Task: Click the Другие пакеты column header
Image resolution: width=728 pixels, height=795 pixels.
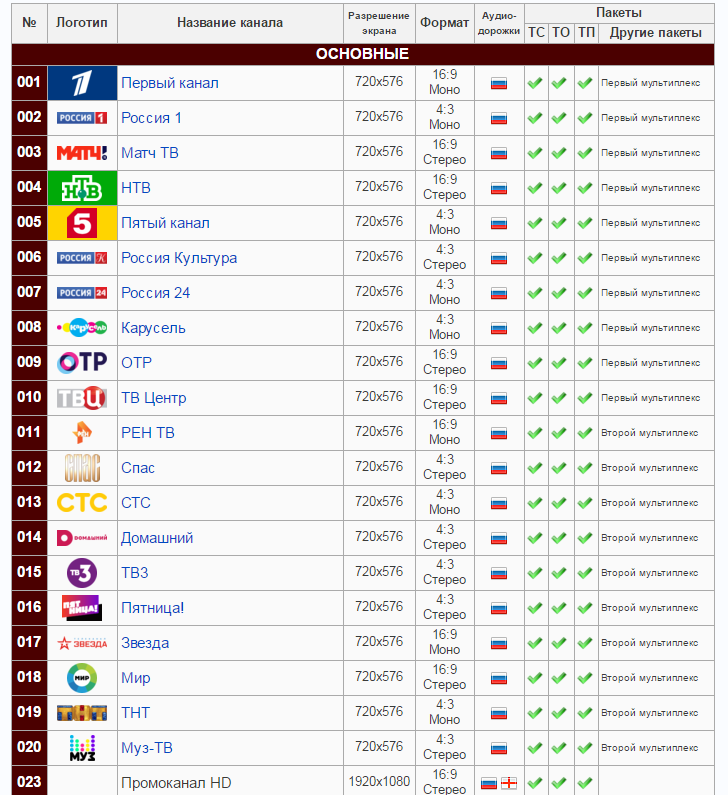Action: tap(656, 33)
